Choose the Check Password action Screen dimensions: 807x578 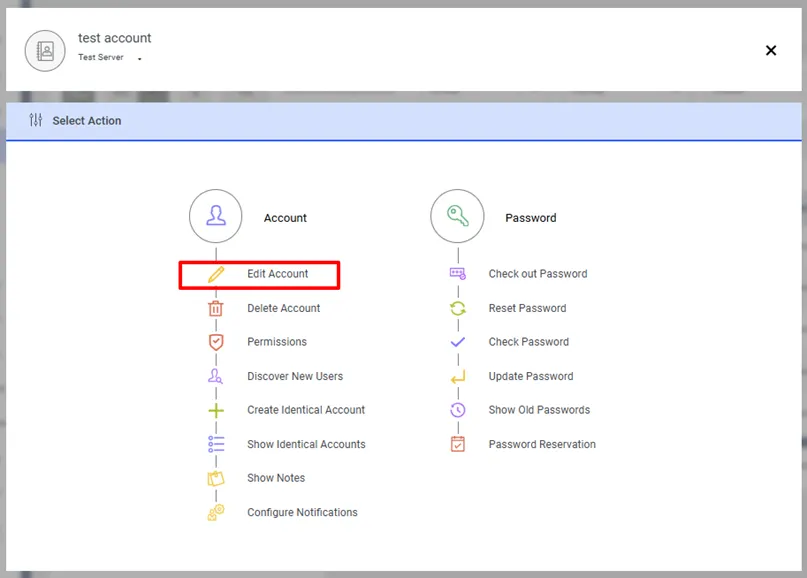pyautogui.click(x=529, y=342)
